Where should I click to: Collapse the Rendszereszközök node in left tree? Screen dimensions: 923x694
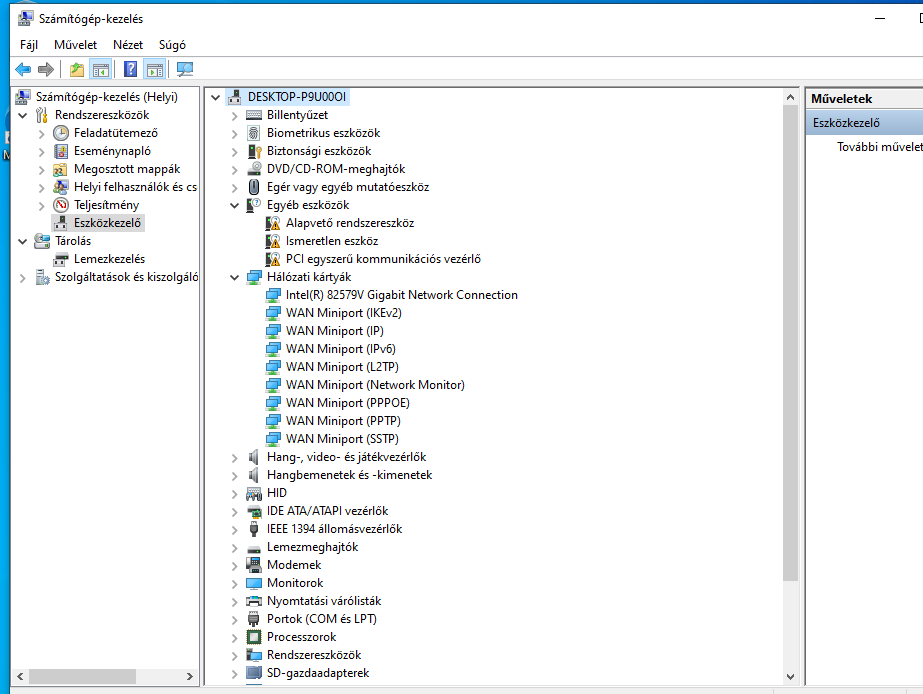[x=23, y=115]
